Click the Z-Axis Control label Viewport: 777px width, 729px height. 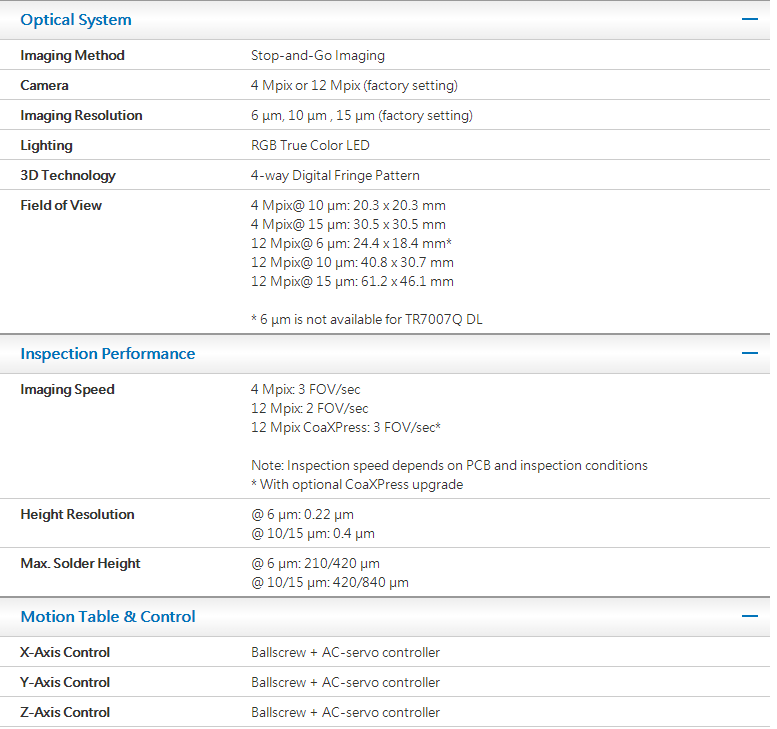coord(65,713)
